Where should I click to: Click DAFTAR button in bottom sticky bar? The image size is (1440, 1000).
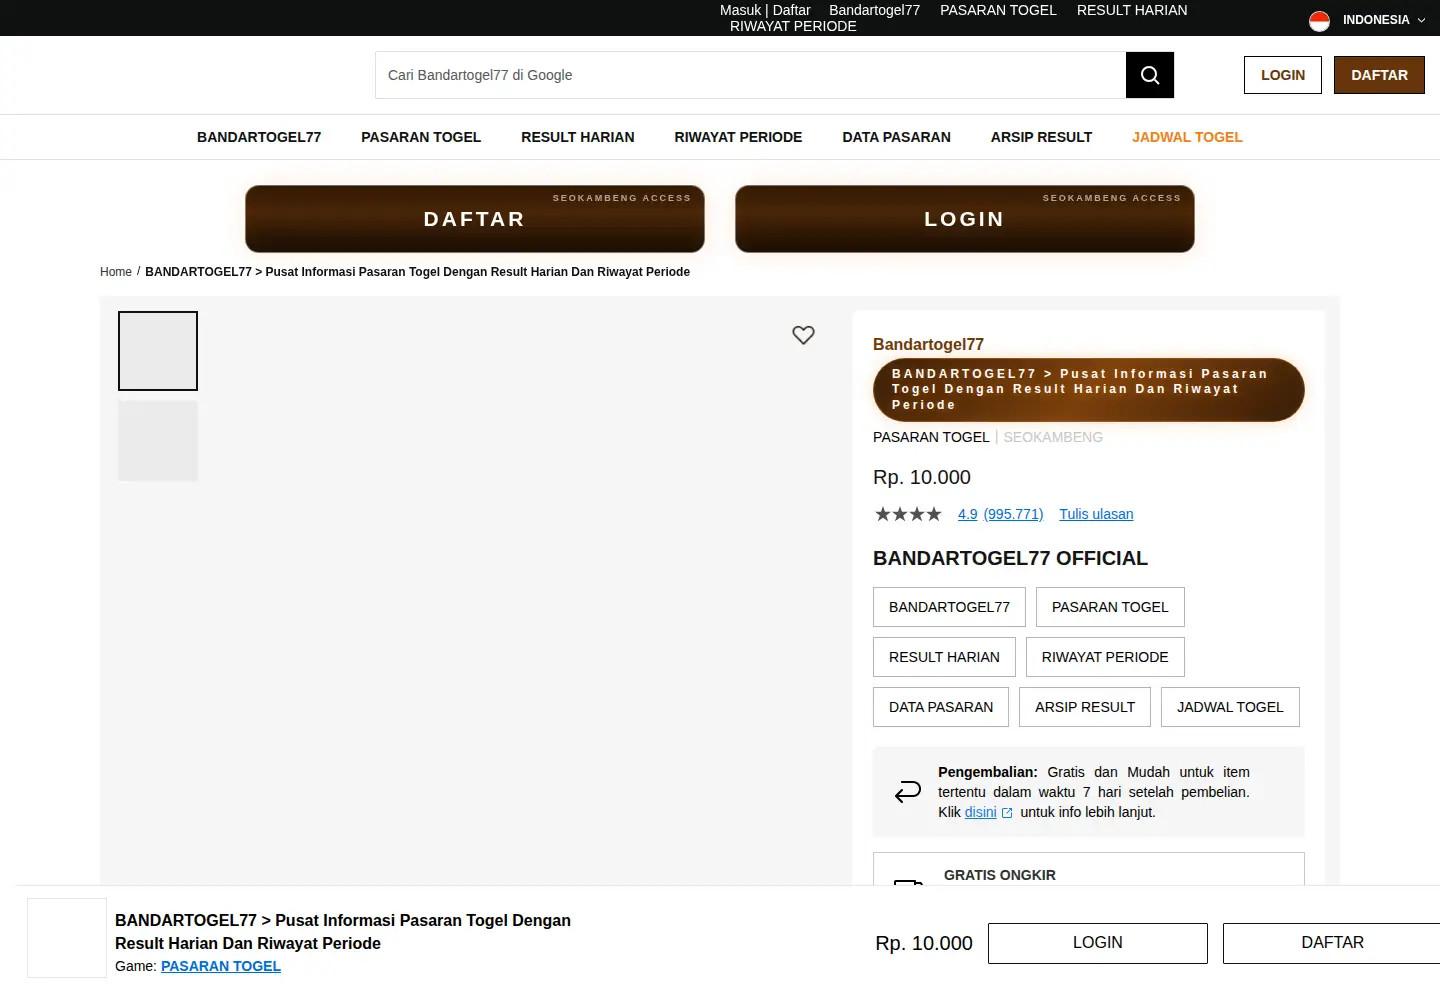tap(1332, 943)
